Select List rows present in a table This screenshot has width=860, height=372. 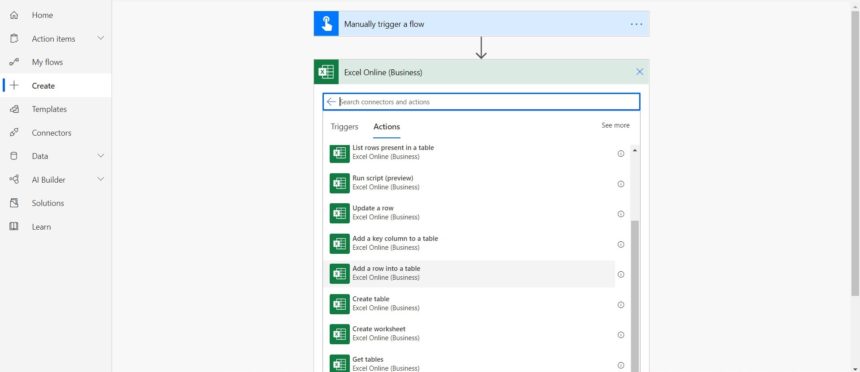(469, 153)
